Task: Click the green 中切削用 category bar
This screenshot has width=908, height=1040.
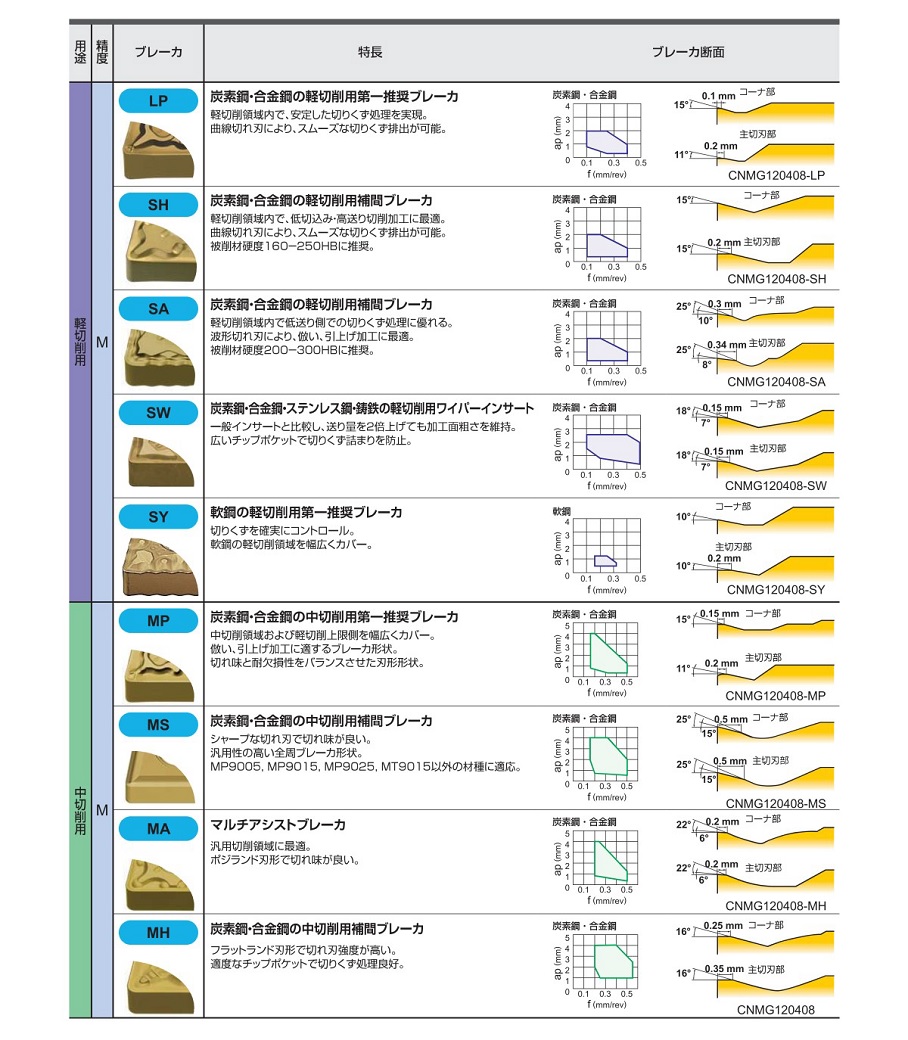Action: pos(80,809)
